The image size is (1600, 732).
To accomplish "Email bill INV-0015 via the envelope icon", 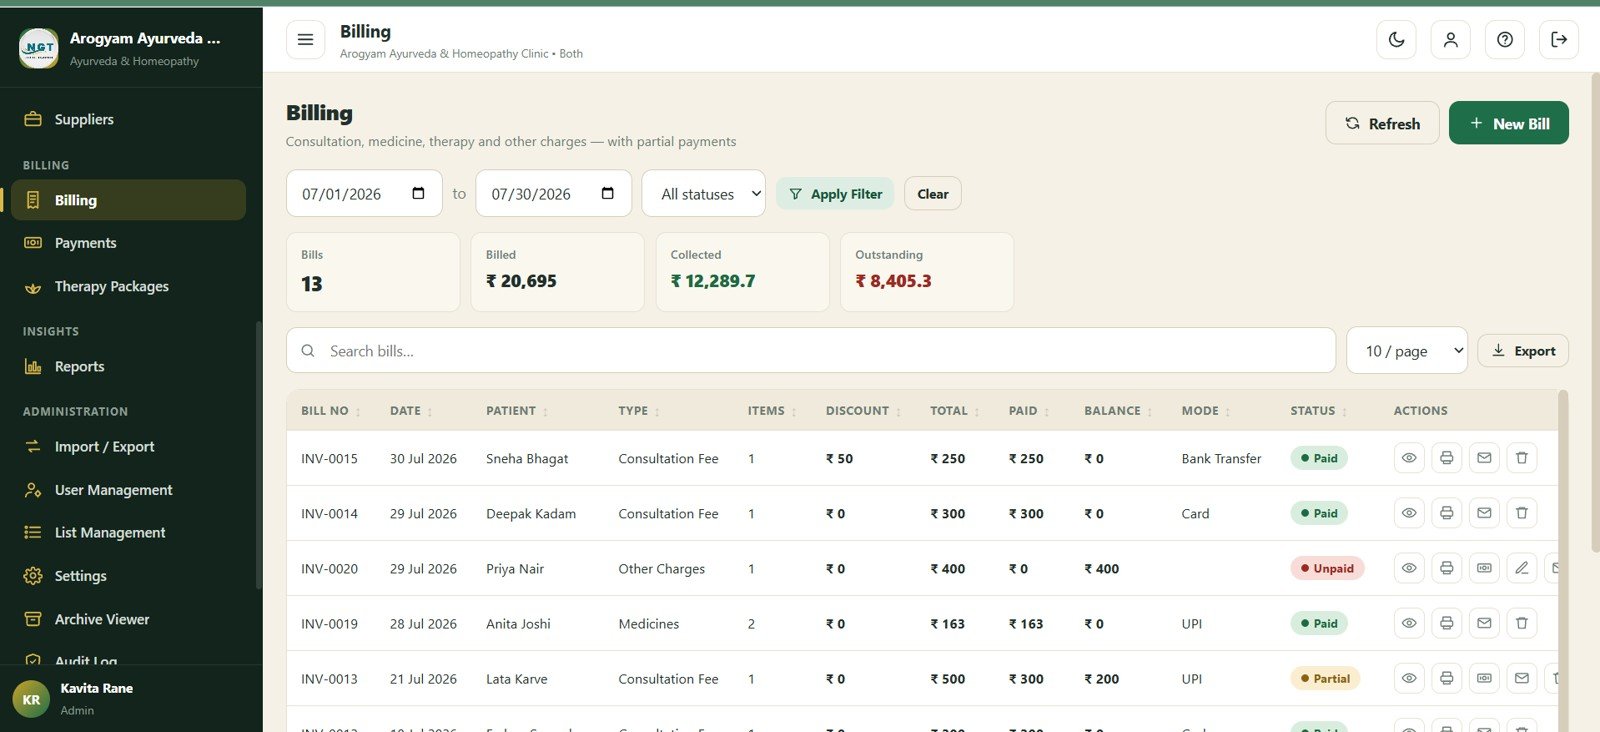I will (x=1484, y=458).
